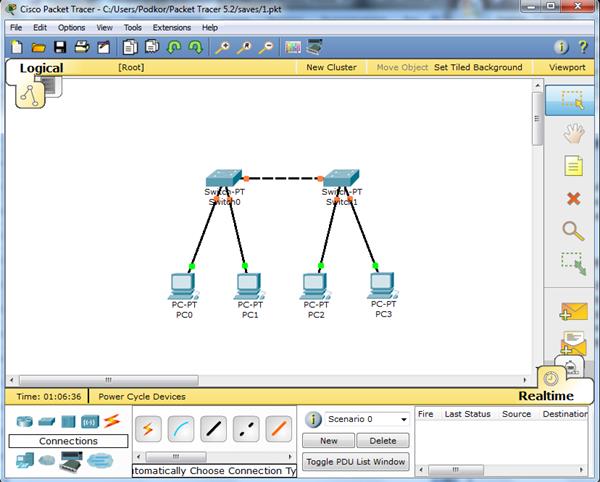This screenshot has width=600, height=482.
Task: Click the New file icon
Action: pos(17,47)
